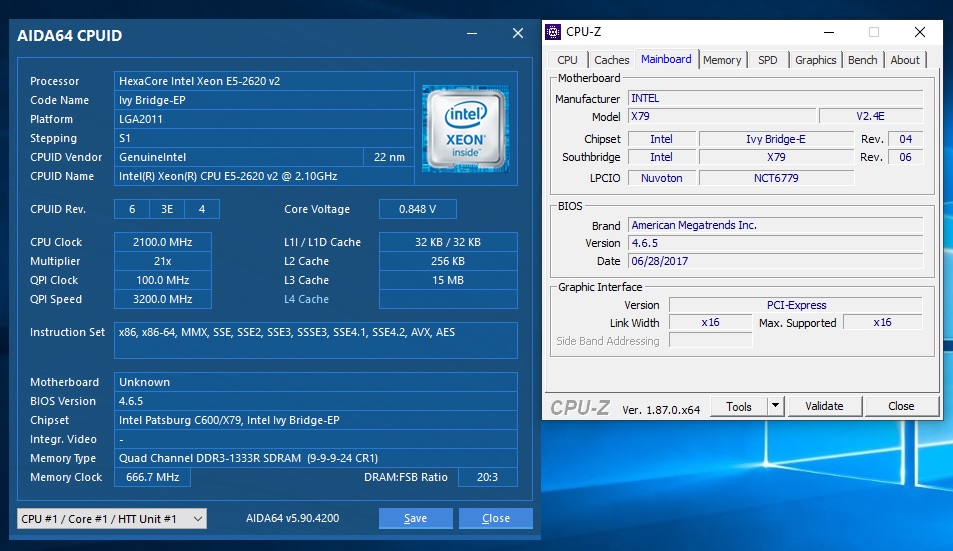Click the Motherboard value Unknown
This screenshot has height=551, width=953.
(315, 382)
